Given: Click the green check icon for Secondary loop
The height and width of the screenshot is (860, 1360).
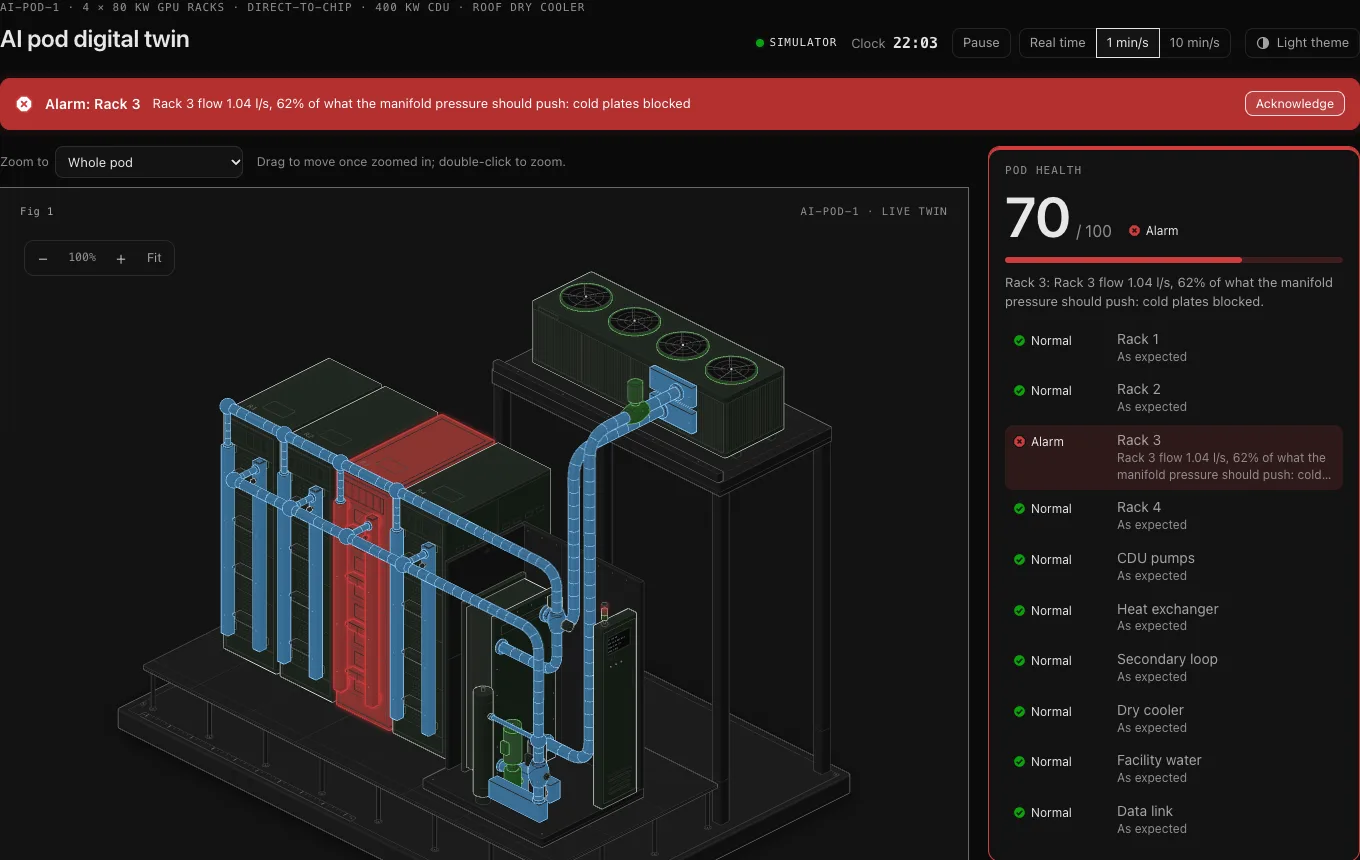Looking at the screenshot, I should point(1019,661).
